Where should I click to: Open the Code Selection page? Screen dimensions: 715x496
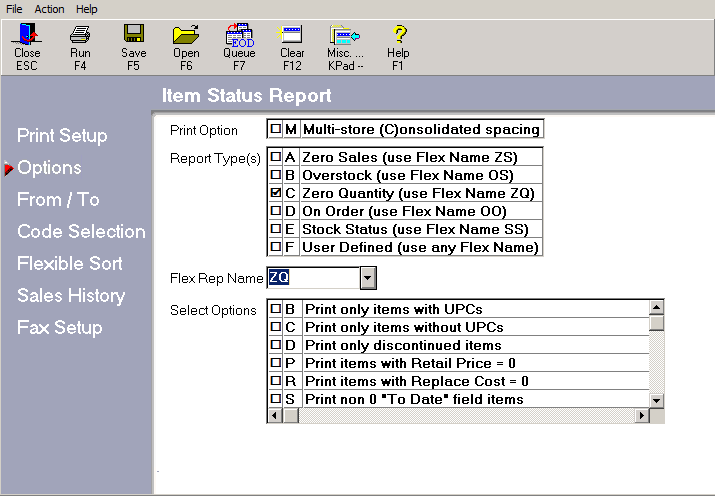pyautogui.click(x=81, y=231)
